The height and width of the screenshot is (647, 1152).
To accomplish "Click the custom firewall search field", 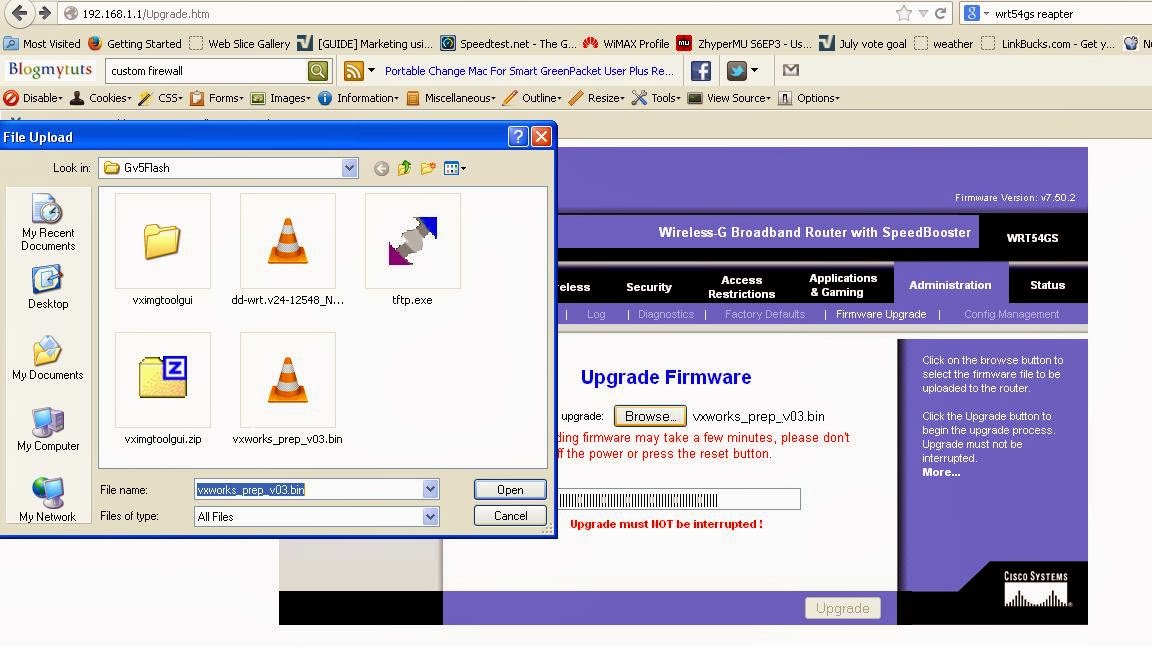I will click(208, 71).
